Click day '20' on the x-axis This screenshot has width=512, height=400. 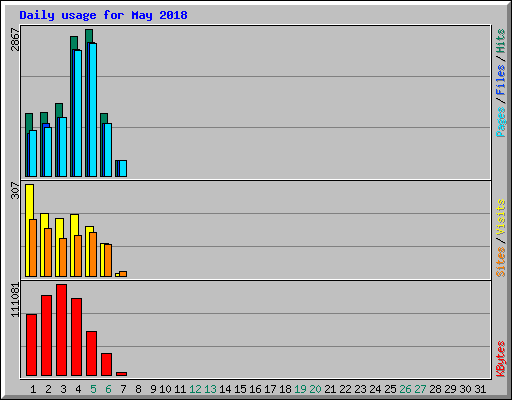click(x=315, y=389)
